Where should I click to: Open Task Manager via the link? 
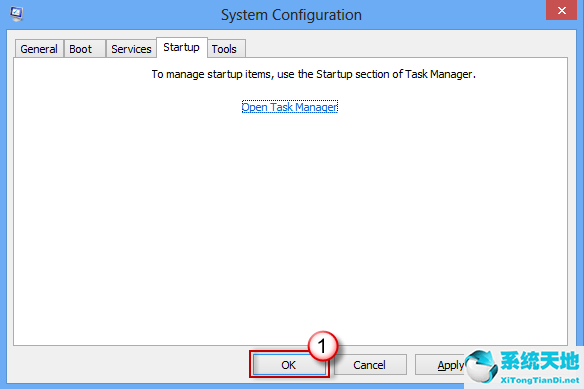290,107
